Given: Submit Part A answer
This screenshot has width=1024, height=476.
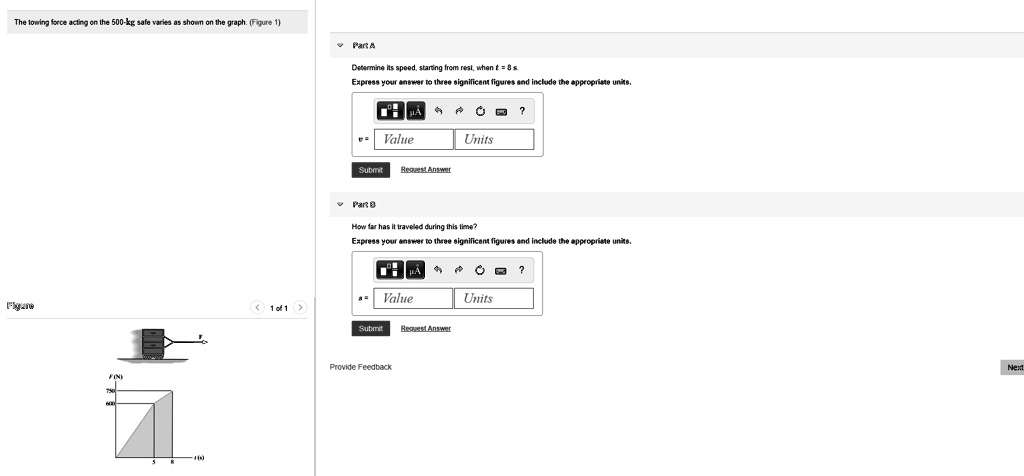Looking at the screenshot, I should (x=370, y=170).
